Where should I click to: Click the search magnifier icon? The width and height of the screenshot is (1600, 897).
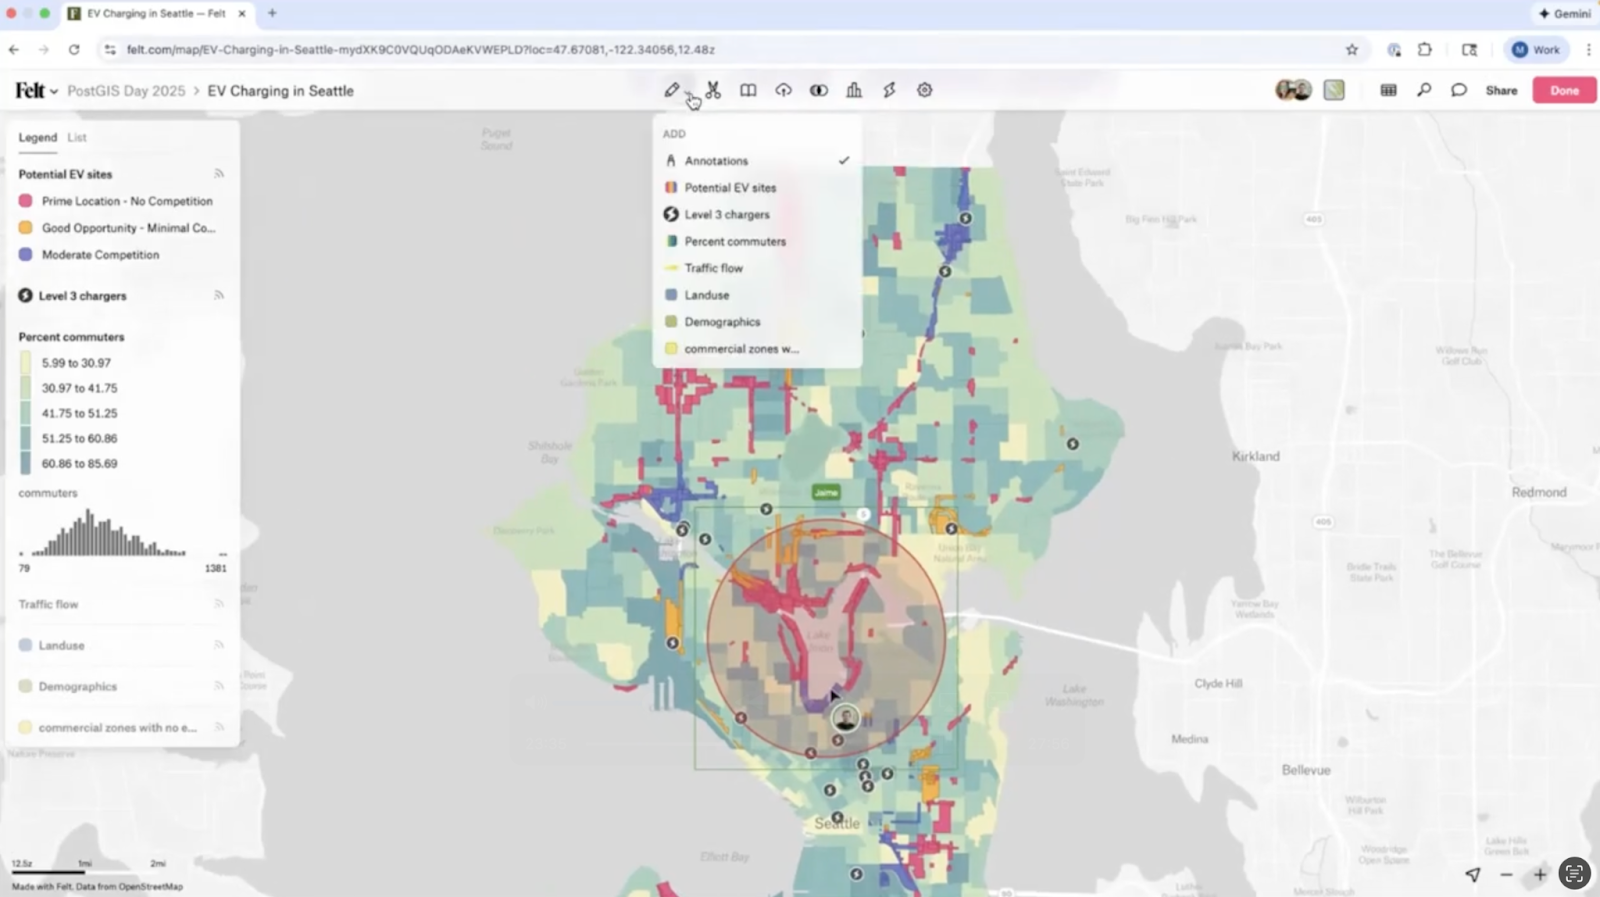click(1424, 90)
